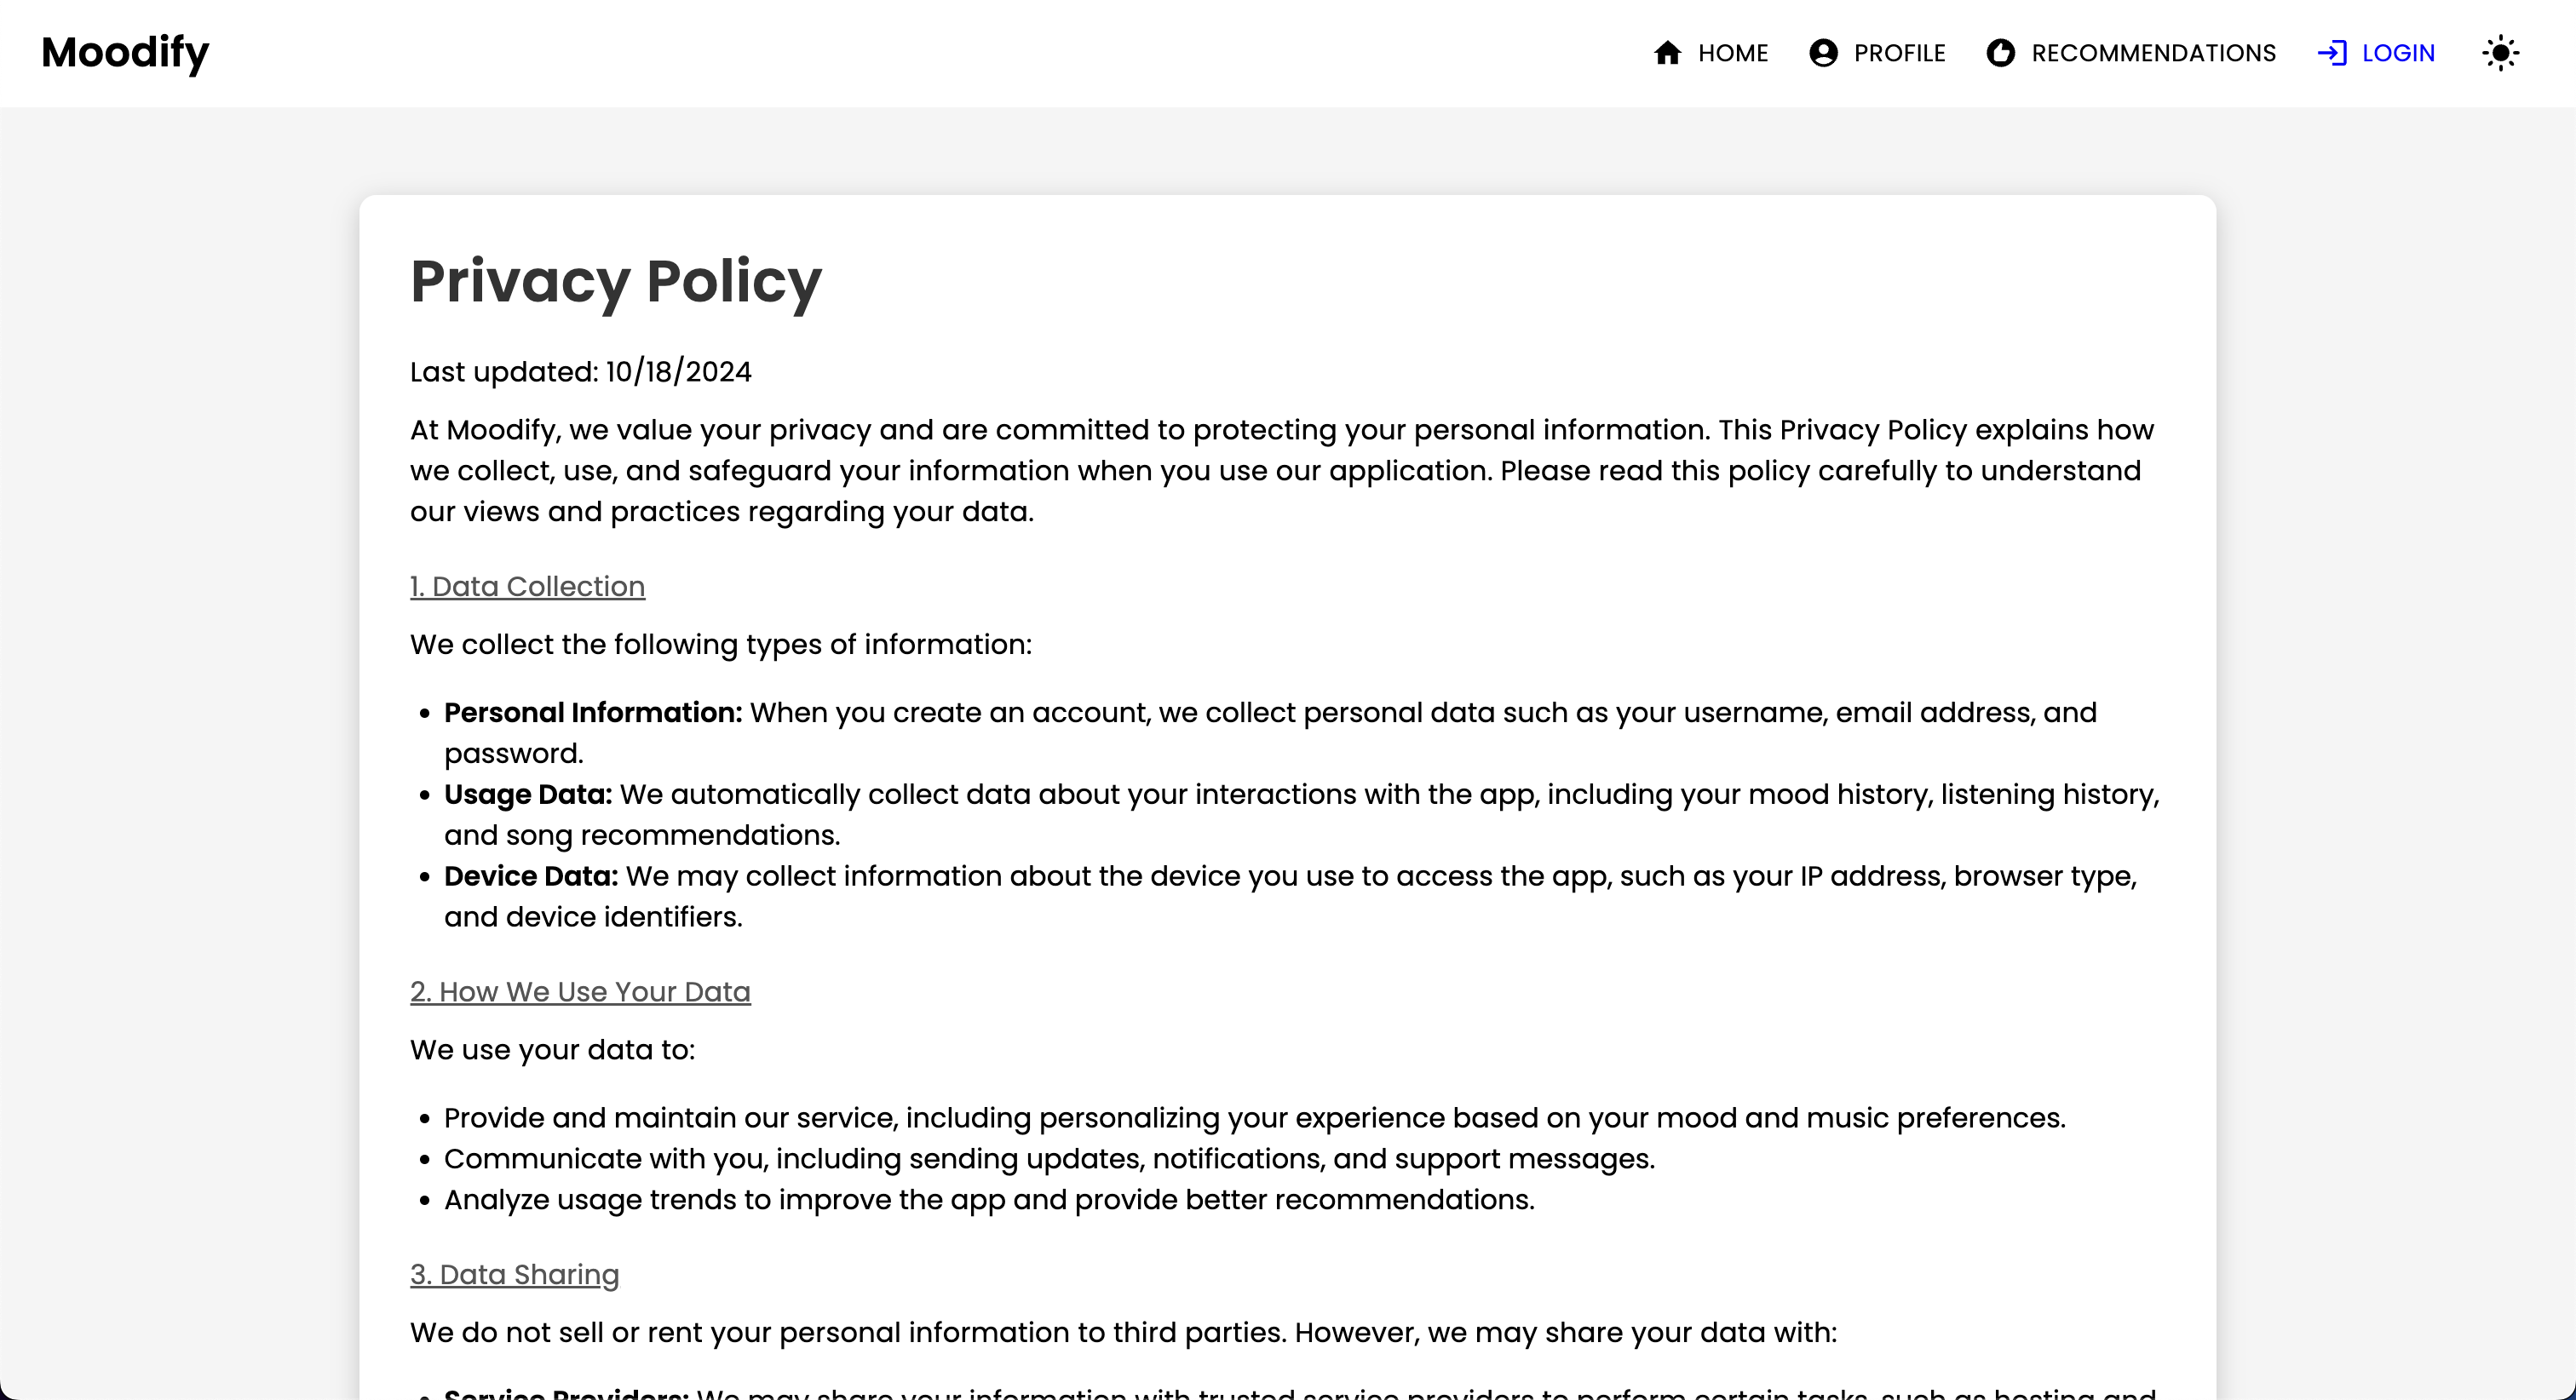Click the house icon beside HOME
Viewport: 2576px width, 1400px height.
[x=1667, y=53]
